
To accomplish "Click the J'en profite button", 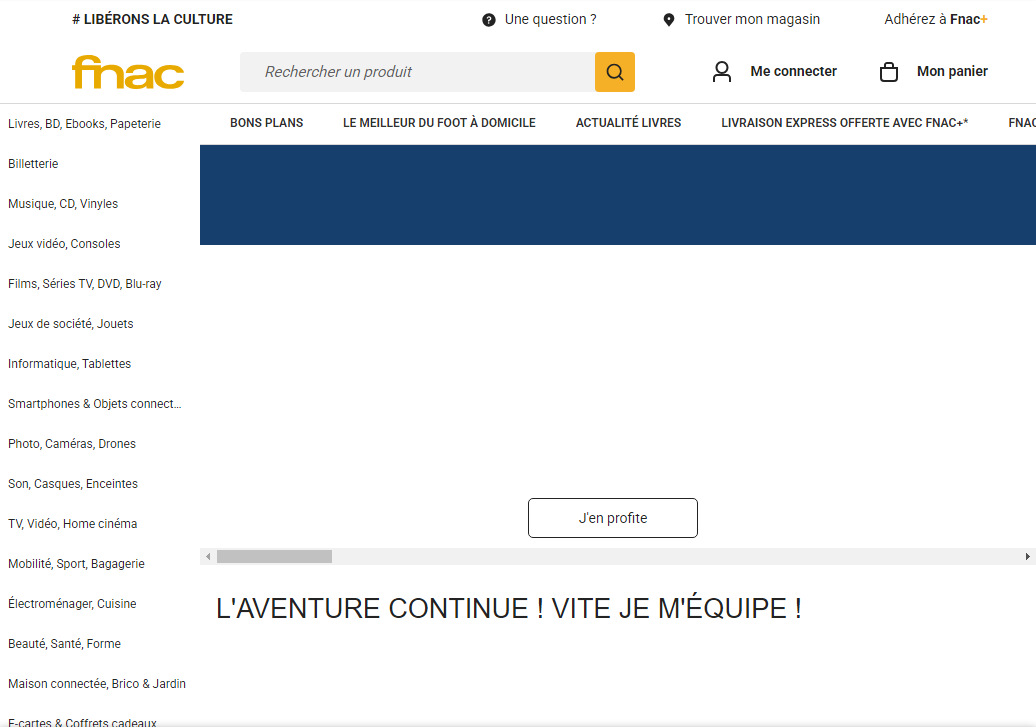I will [x=612, y=518].
